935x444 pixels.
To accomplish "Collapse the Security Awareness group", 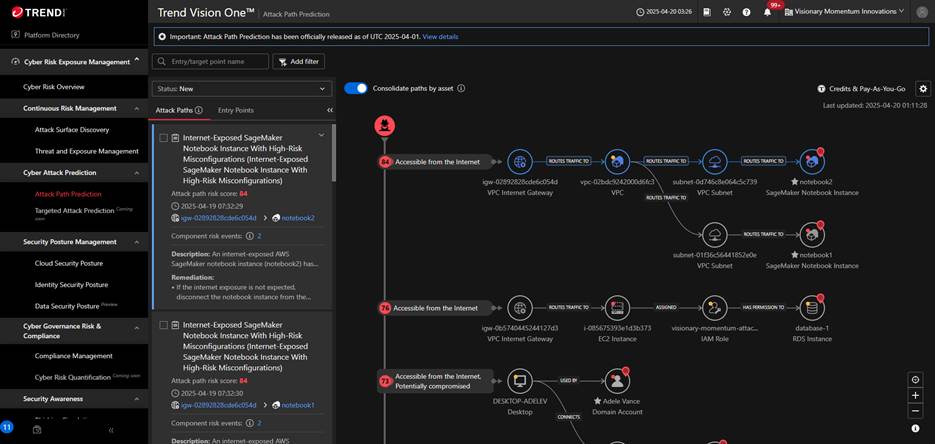I will [137, 399].
